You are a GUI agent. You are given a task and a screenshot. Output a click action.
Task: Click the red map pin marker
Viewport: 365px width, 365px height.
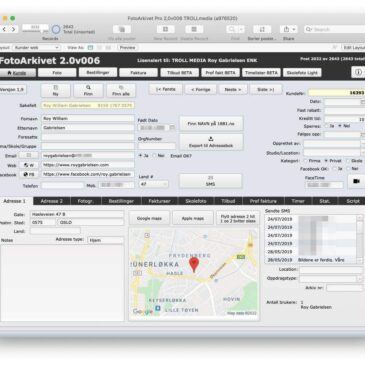coord(194,264)
